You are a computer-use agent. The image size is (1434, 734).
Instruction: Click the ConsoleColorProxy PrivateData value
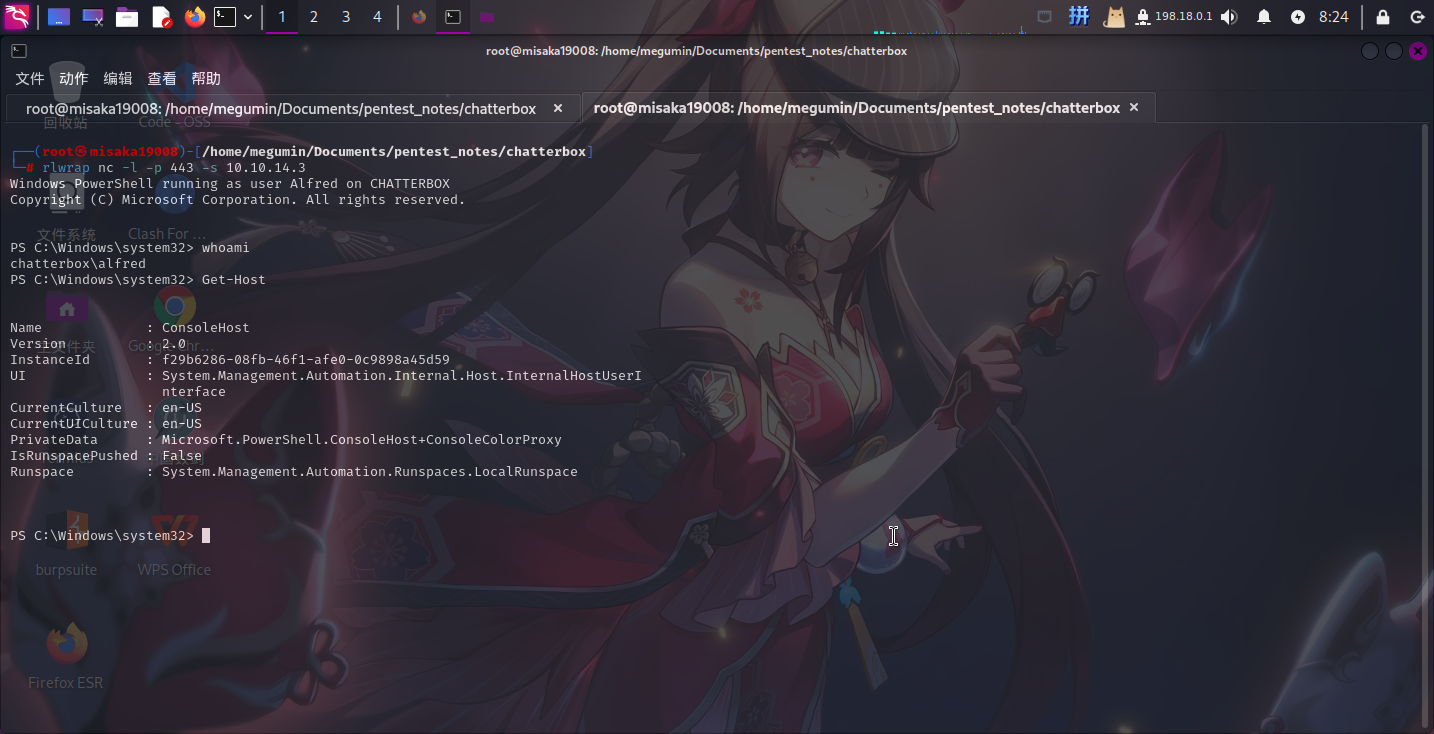[362, 440]
